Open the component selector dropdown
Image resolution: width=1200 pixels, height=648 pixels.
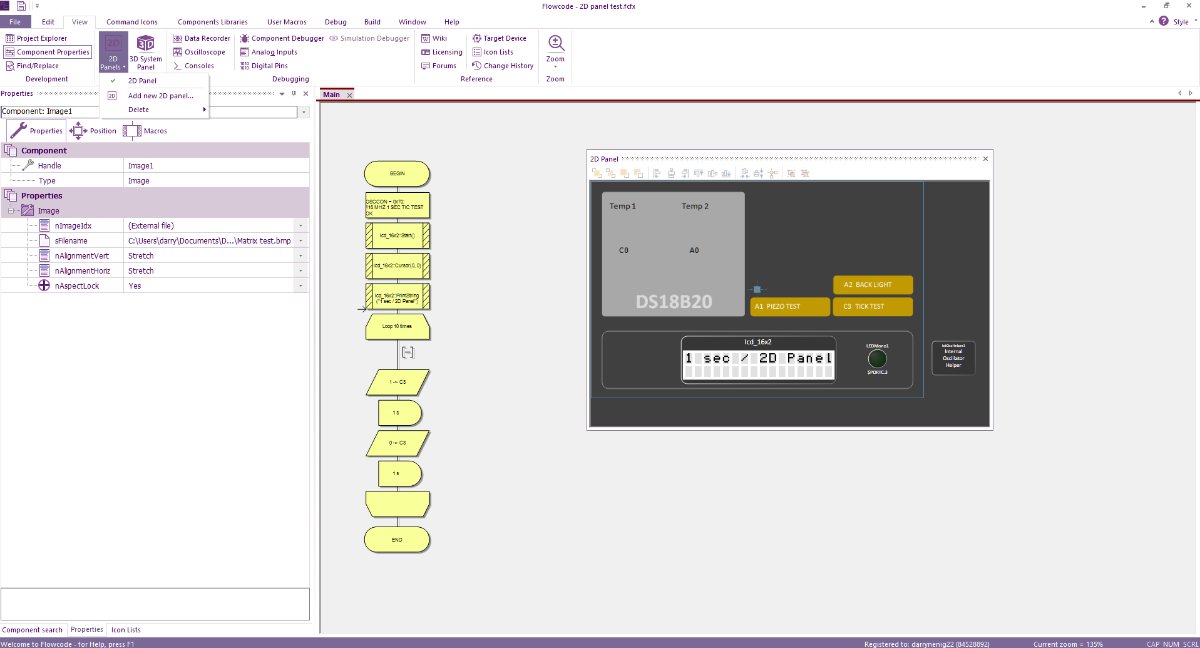pos(302,111)
